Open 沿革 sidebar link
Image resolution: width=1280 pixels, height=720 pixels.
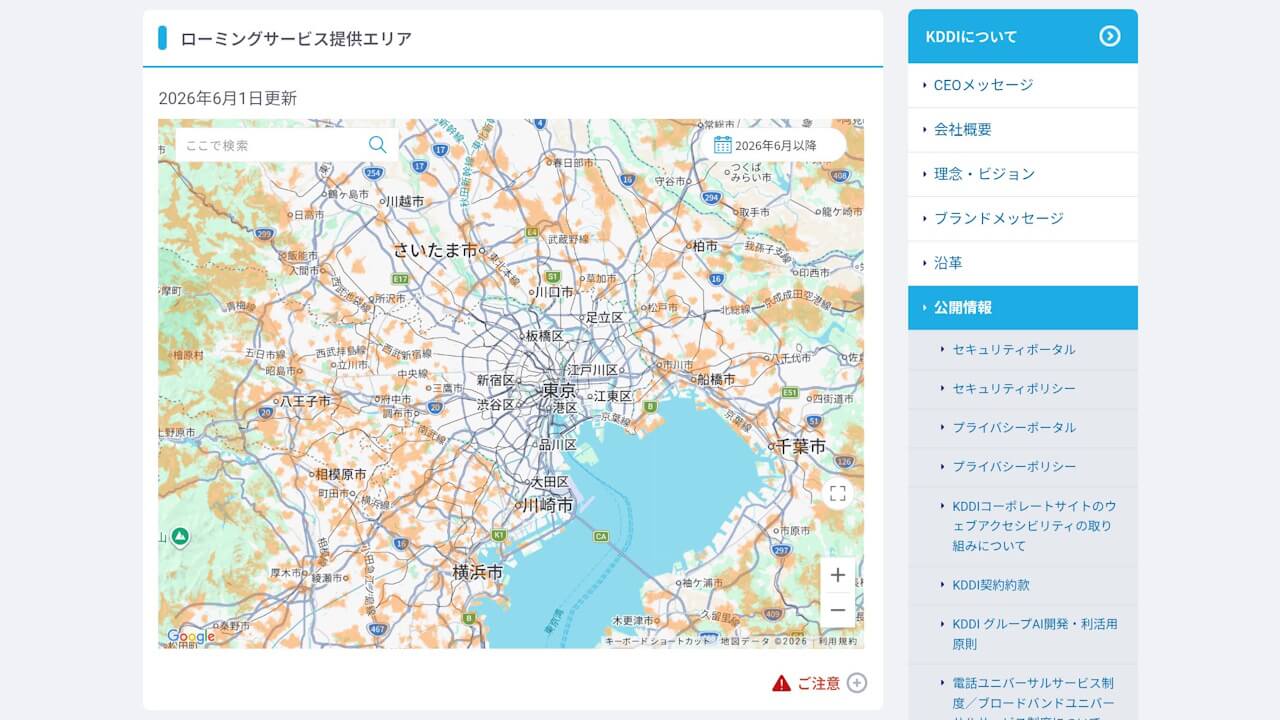pos(1023,263)
